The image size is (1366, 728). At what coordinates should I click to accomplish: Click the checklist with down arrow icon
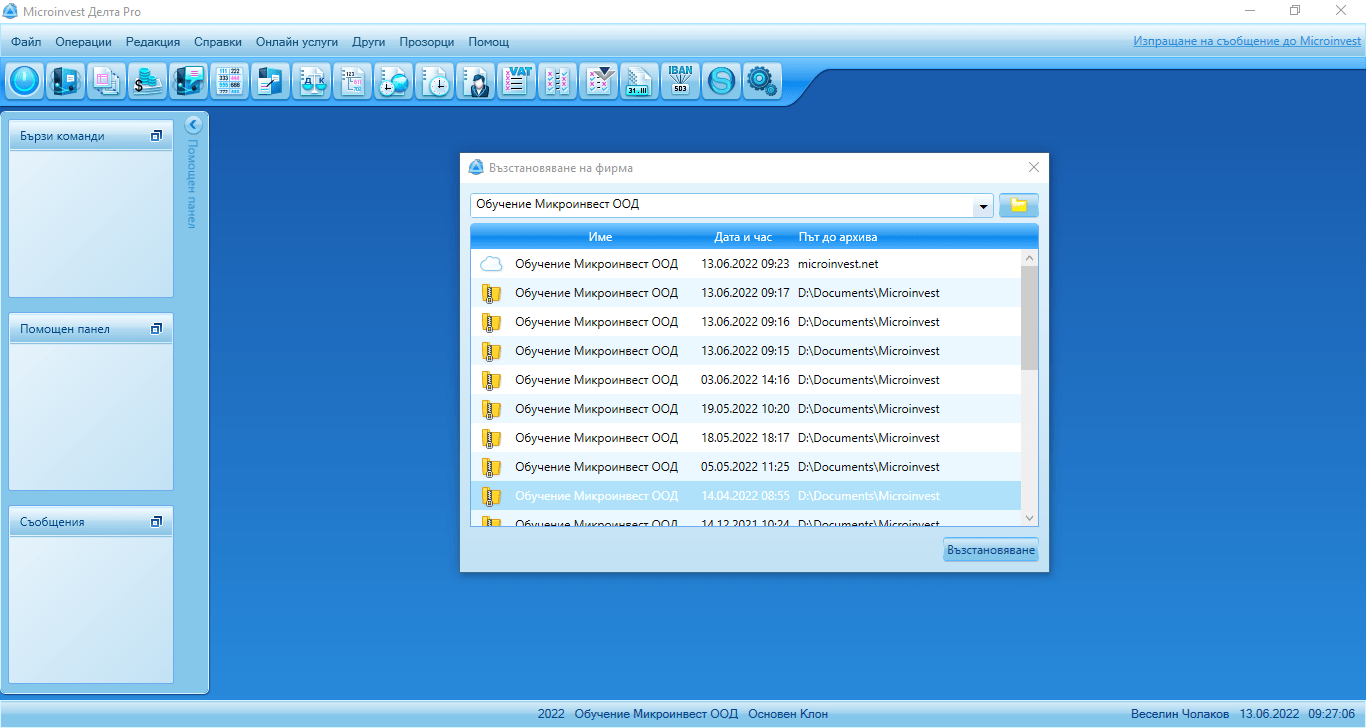click(598, 80)
